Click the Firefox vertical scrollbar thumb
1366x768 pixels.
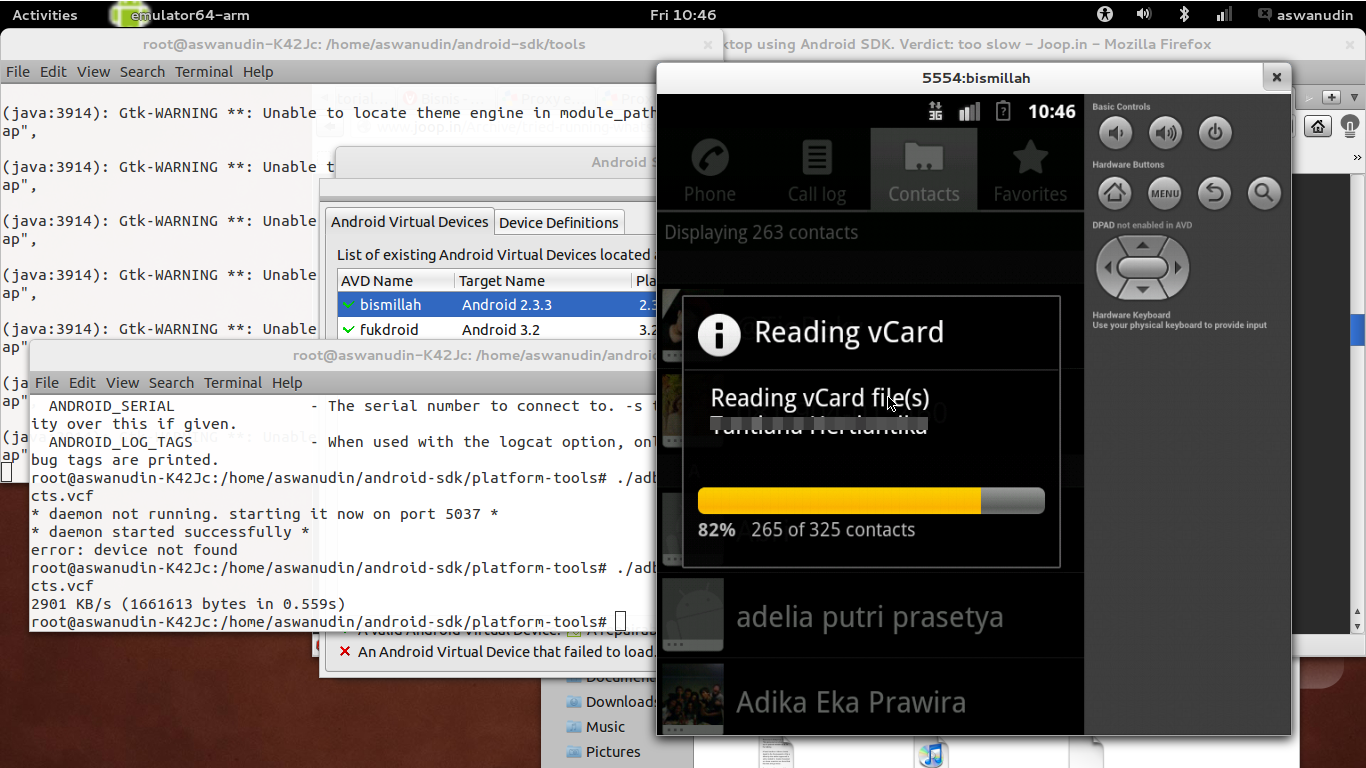pyautogui.click(x=1358, y=330)
